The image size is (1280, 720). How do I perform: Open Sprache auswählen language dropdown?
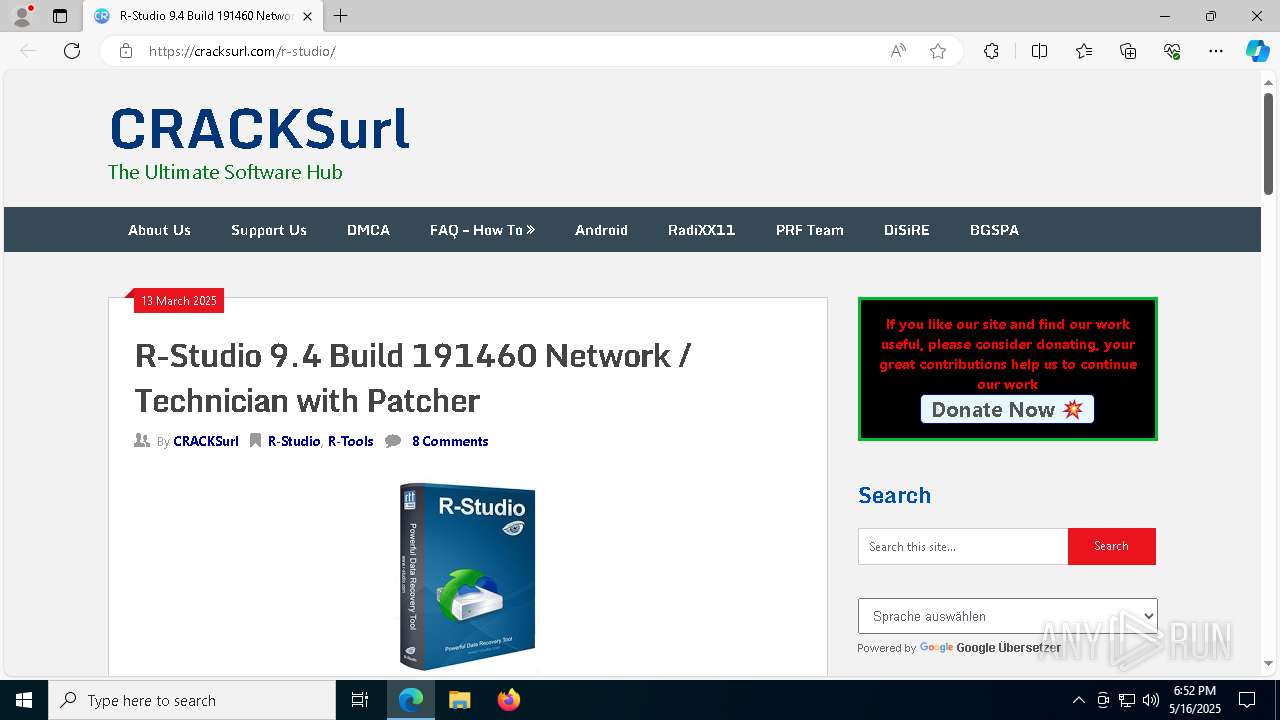[1007, 616]
